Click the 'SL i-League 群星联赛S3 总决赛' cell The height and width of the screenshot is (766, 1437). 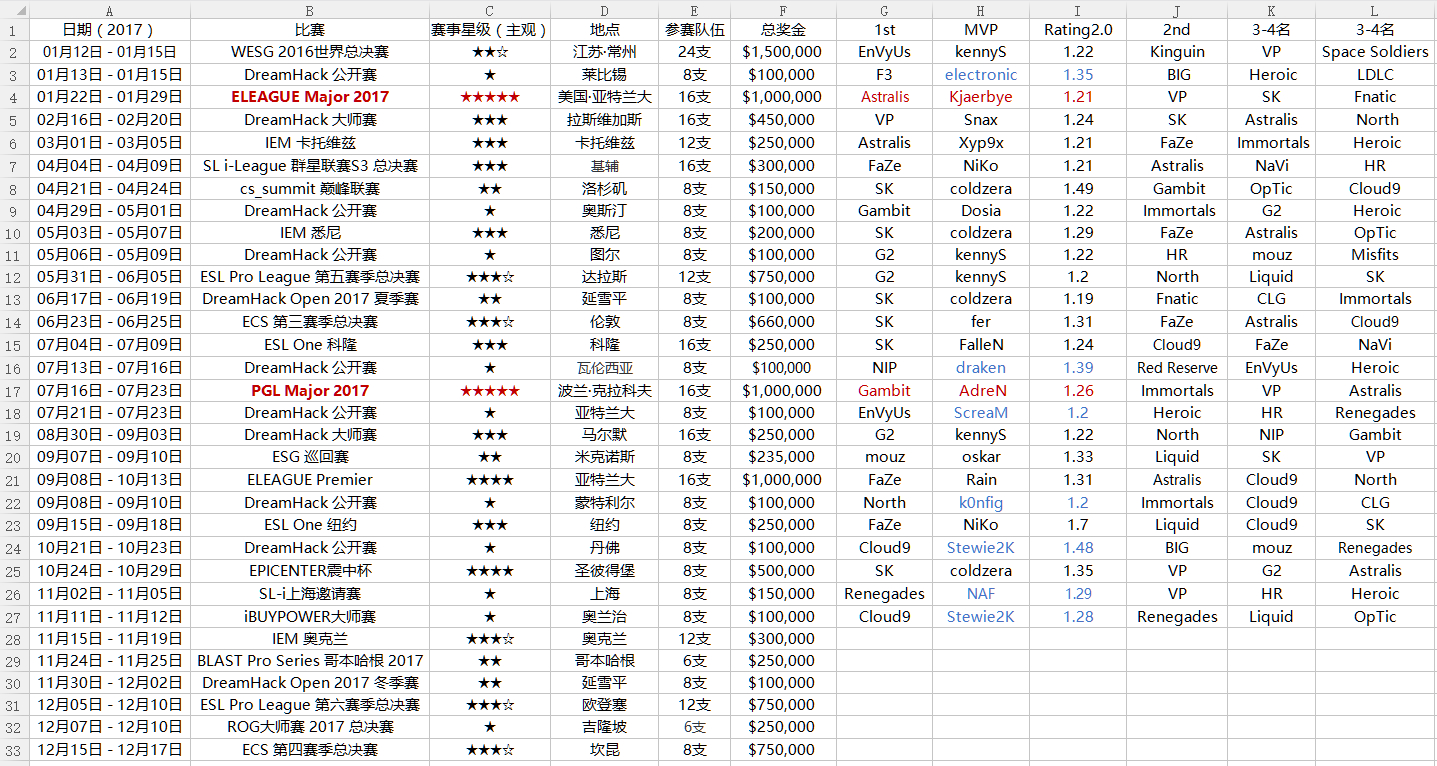310,165
